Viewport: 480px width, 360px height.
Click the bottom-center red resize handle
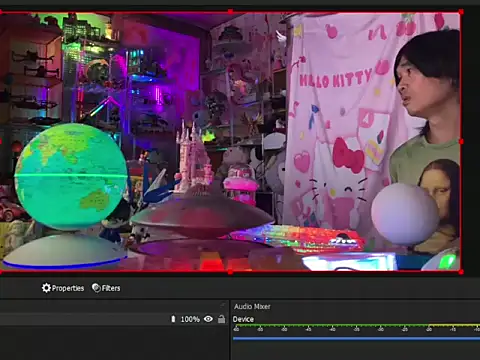point(230,272)
